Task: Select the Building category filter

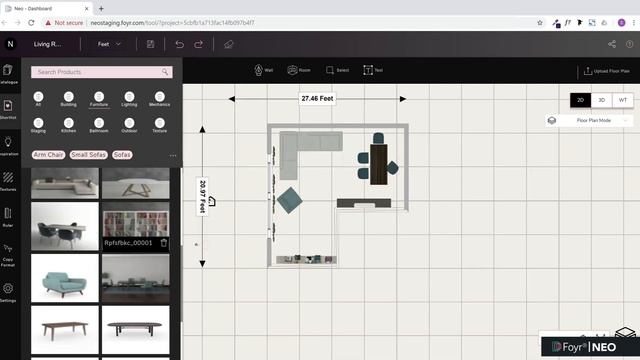Action: tap(69, 99)
